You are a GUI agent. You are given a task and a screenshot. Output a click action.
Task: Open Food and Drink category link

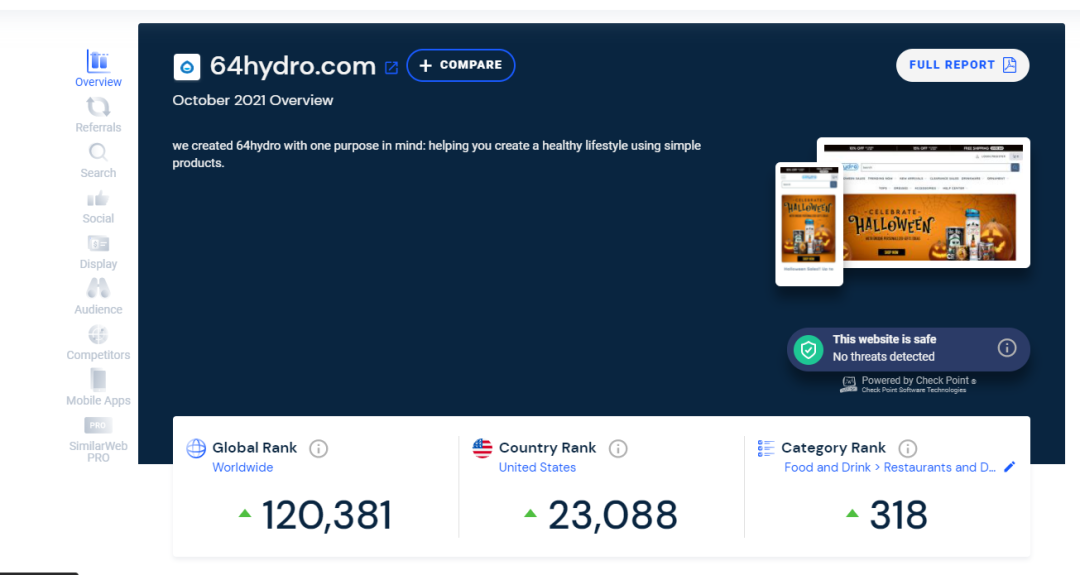[889, 467]
